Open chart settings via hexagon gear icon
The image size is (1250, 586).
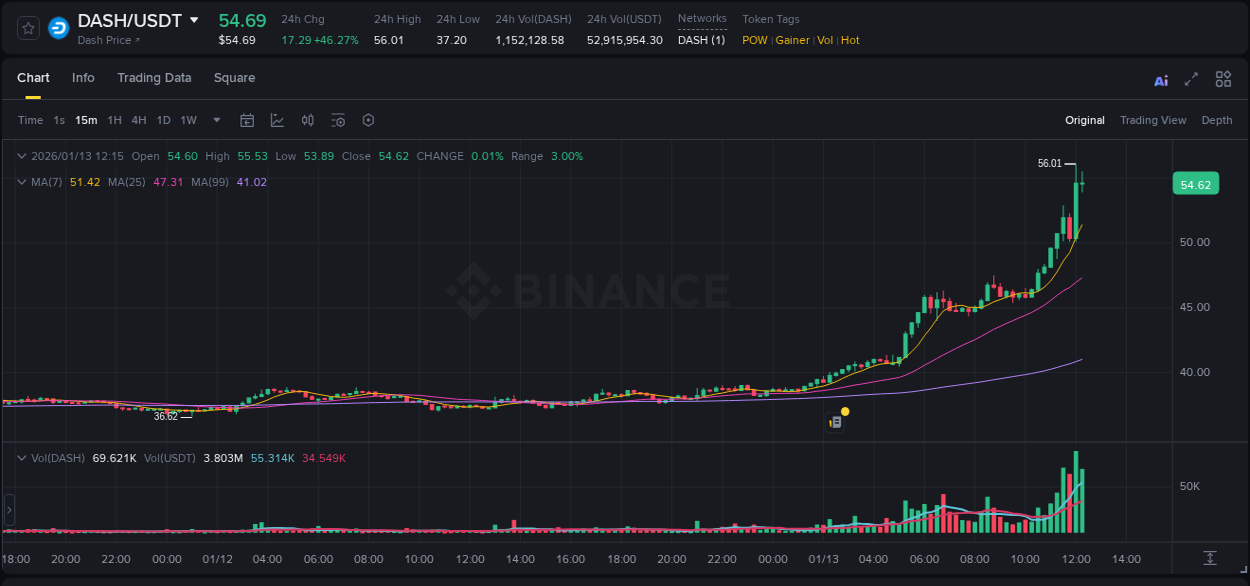[368, 120]
